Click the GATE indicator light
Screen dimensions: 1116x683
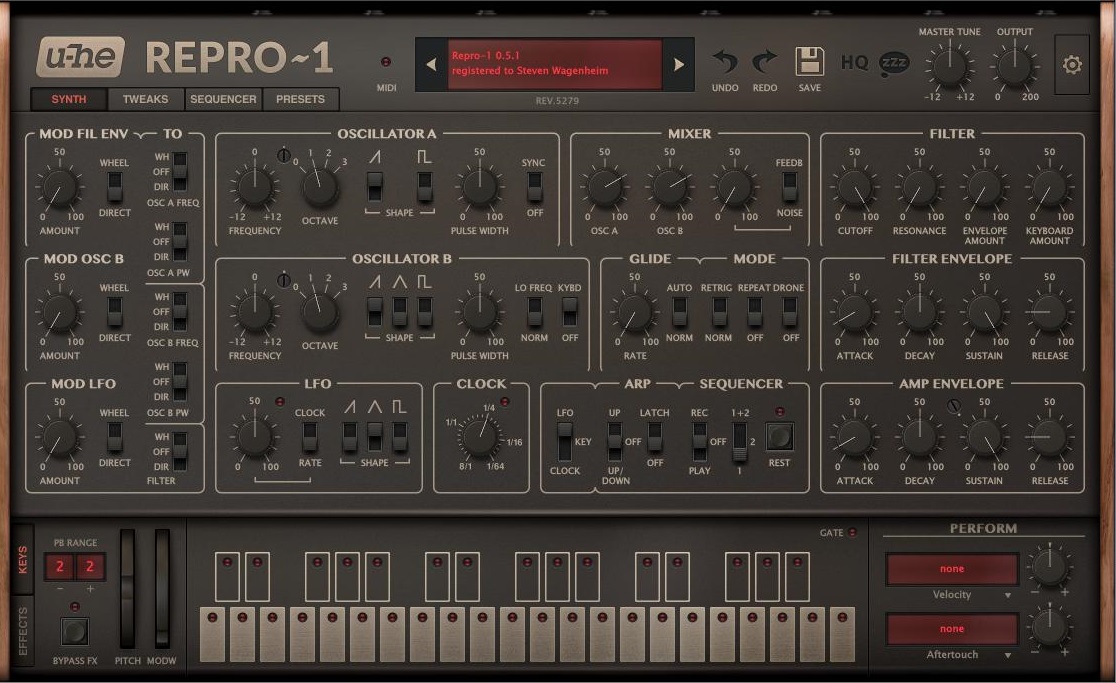[x=853, y=532]
